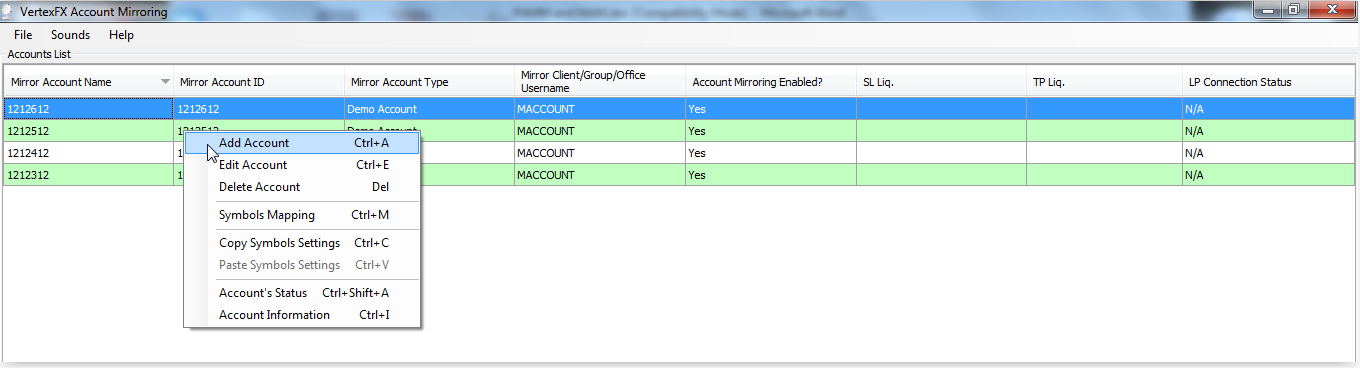1360x368 pixels.
Task: Open Account Information from context menu
Action: pos(302,315)
